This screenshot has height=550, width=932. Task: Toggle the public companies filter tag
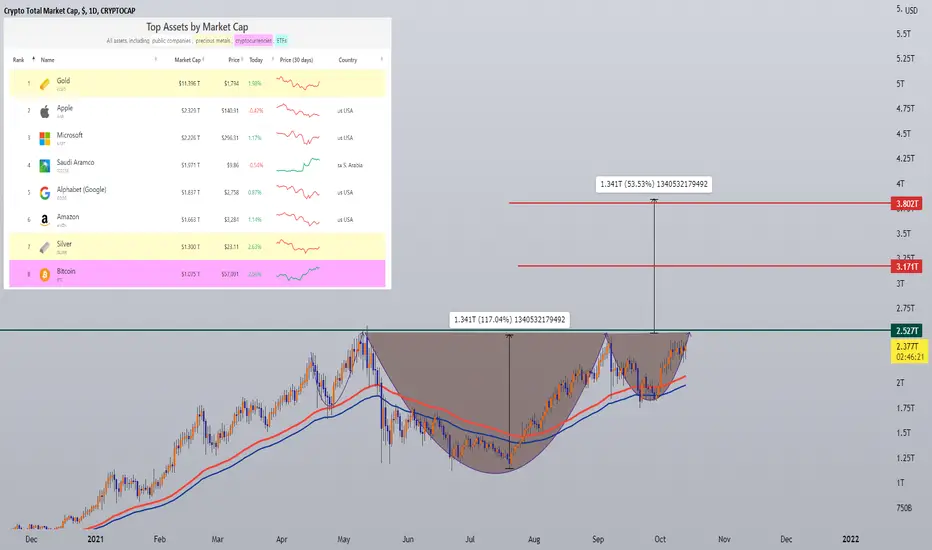171,40
